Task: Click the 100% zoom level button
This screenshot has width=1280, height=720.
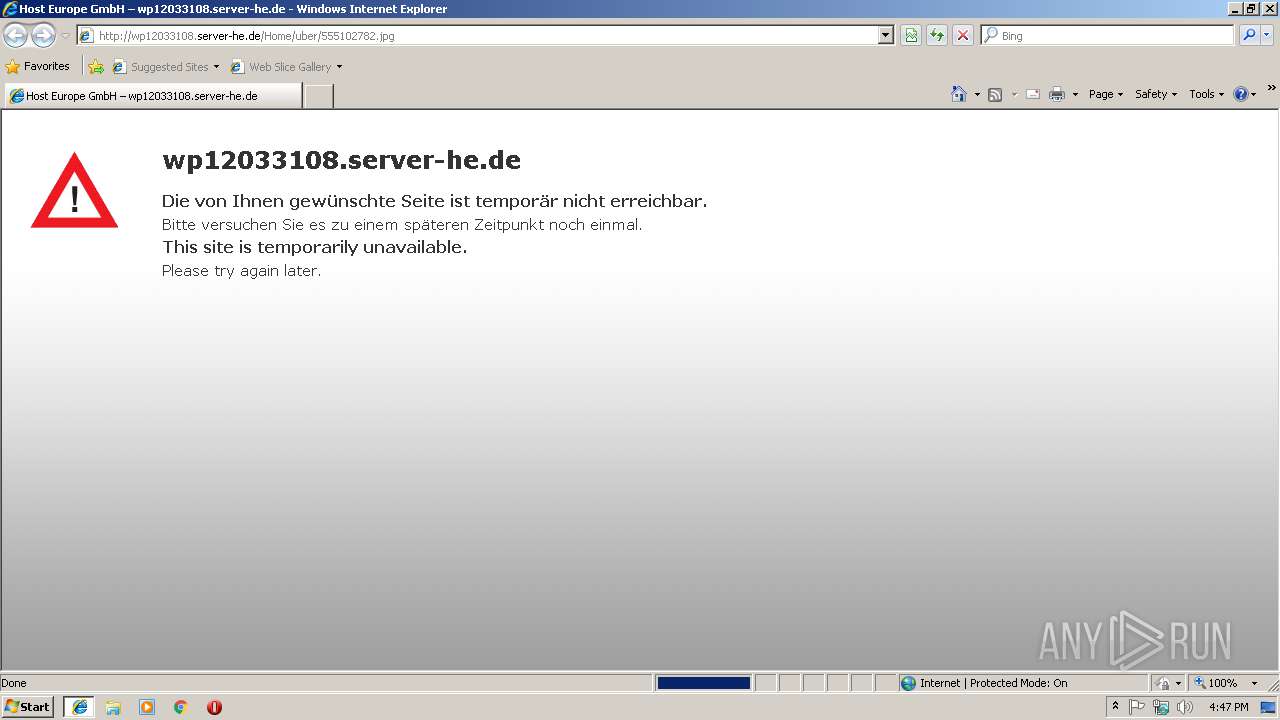Action: click(x=1215, y=683)
